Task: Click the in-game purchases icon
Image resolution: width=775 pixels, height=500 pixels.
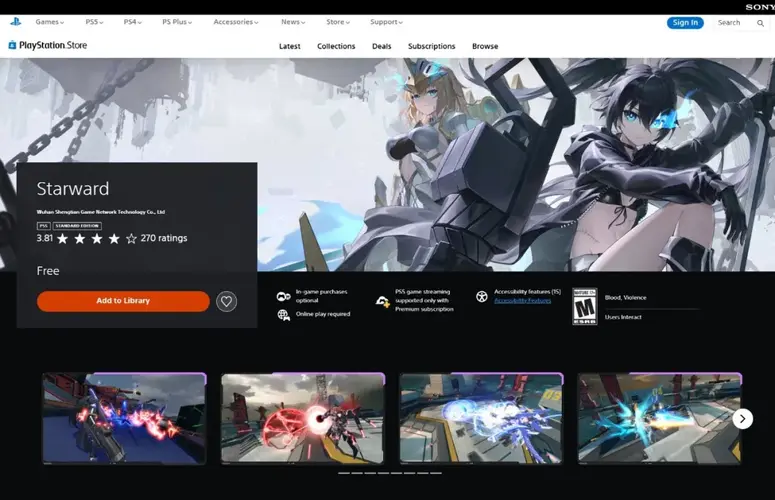Action: [283, 296]
